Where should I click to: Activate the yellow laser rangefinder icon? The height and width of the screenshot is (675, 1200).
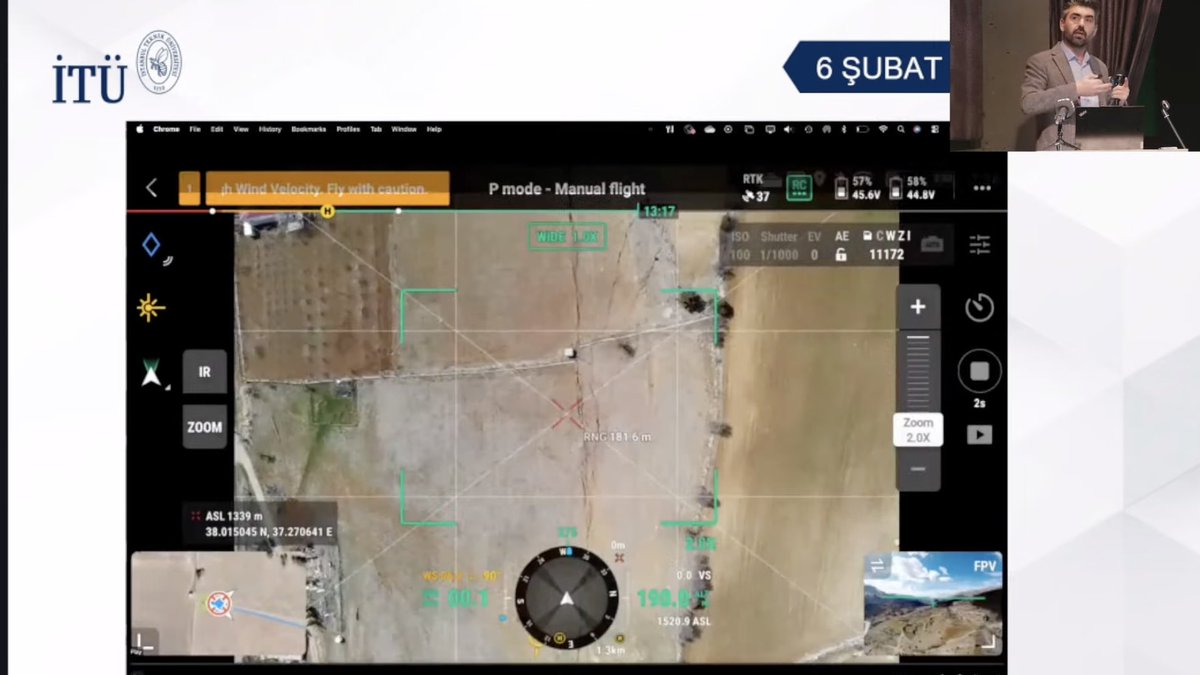click(150, 308)
